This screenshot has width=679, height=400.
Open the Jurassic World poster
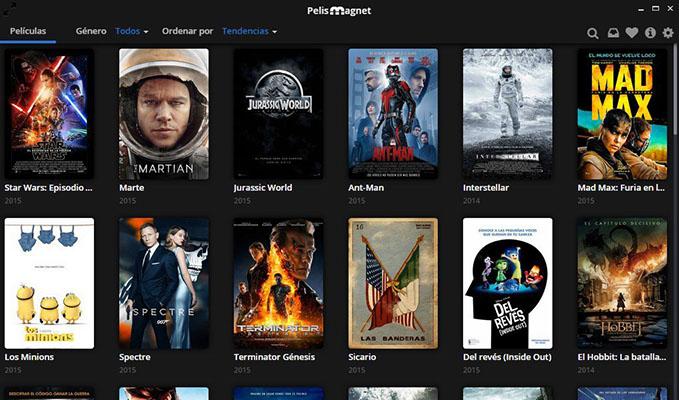click(x=278, y=113)
